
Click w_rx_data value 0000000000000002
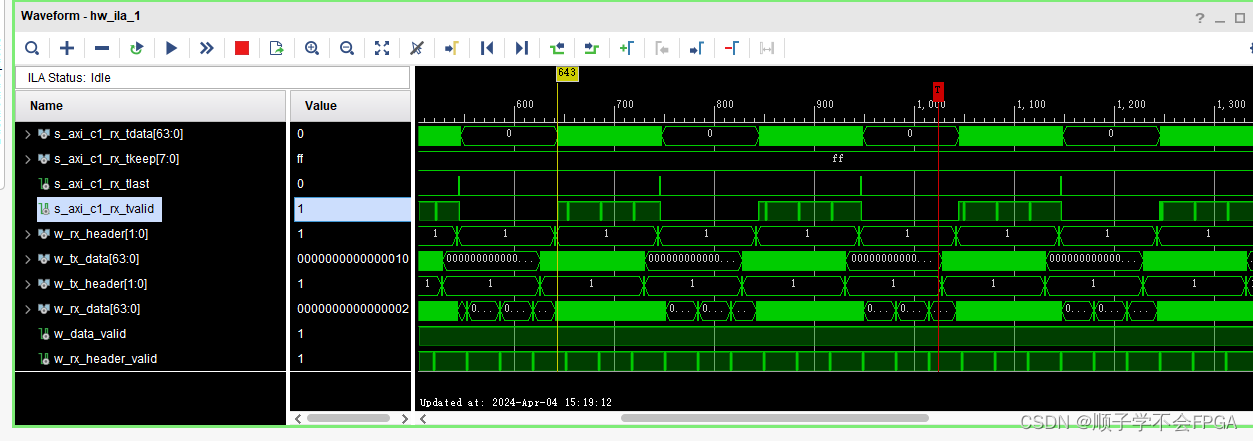tap(353, 308)
